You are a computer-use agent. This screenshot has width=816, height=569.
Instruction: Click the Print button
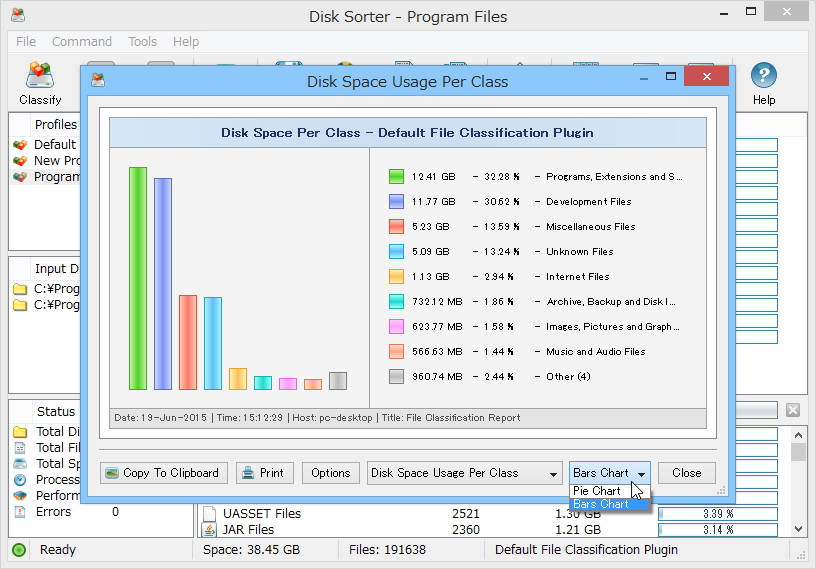point(264,473)
